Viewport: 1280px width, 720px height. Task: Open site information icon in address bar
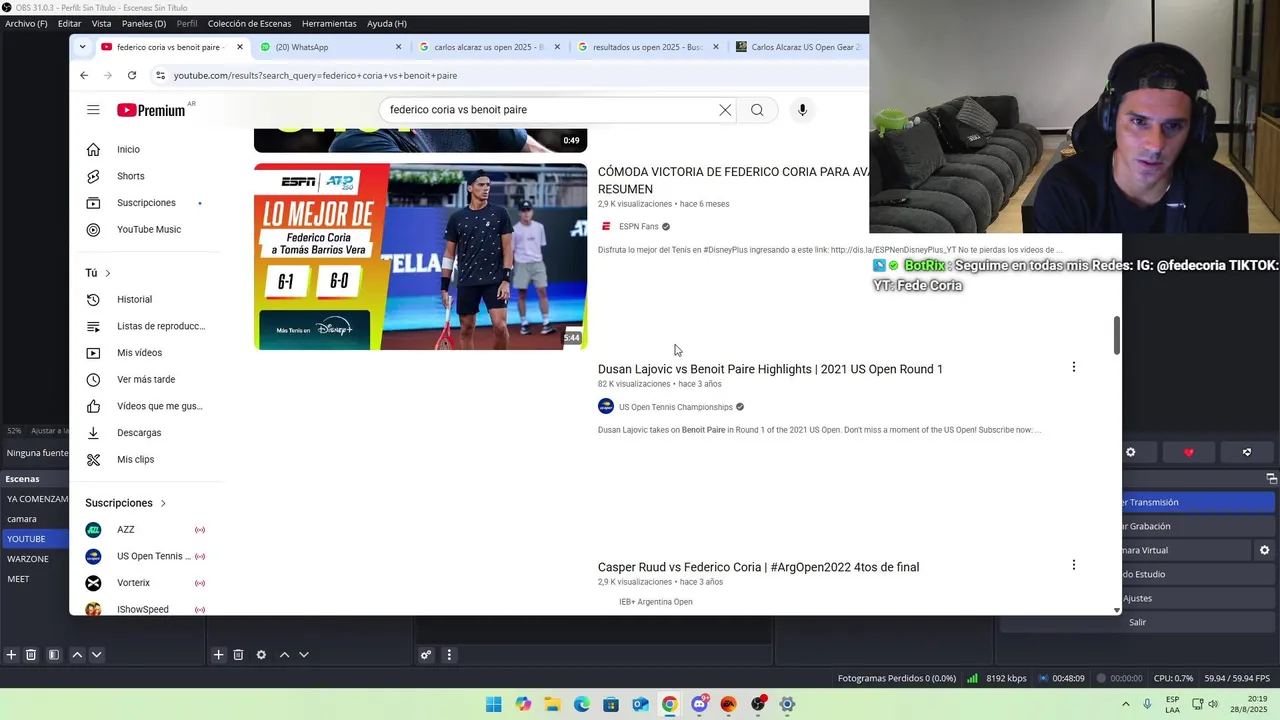click(x=160, y=75)
